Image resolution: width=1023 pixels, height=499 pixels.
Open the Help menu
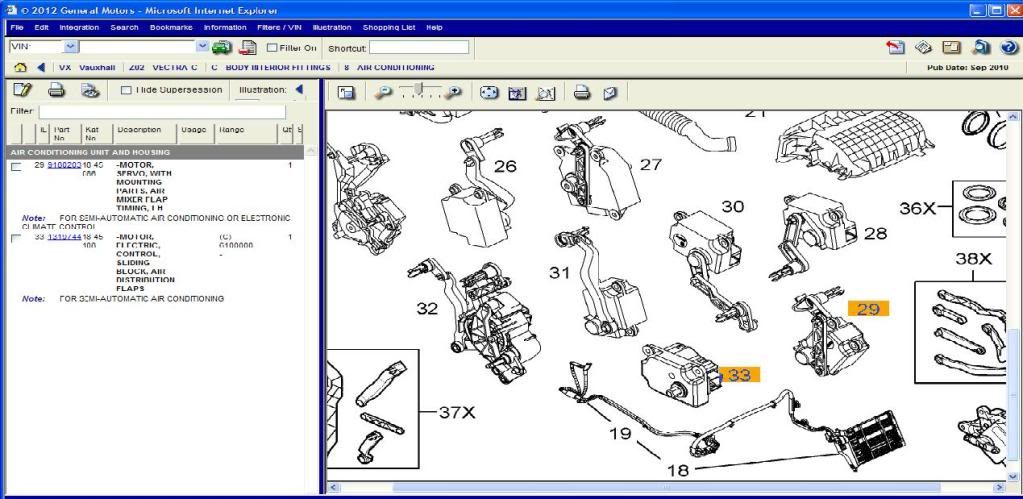point(435,27)
